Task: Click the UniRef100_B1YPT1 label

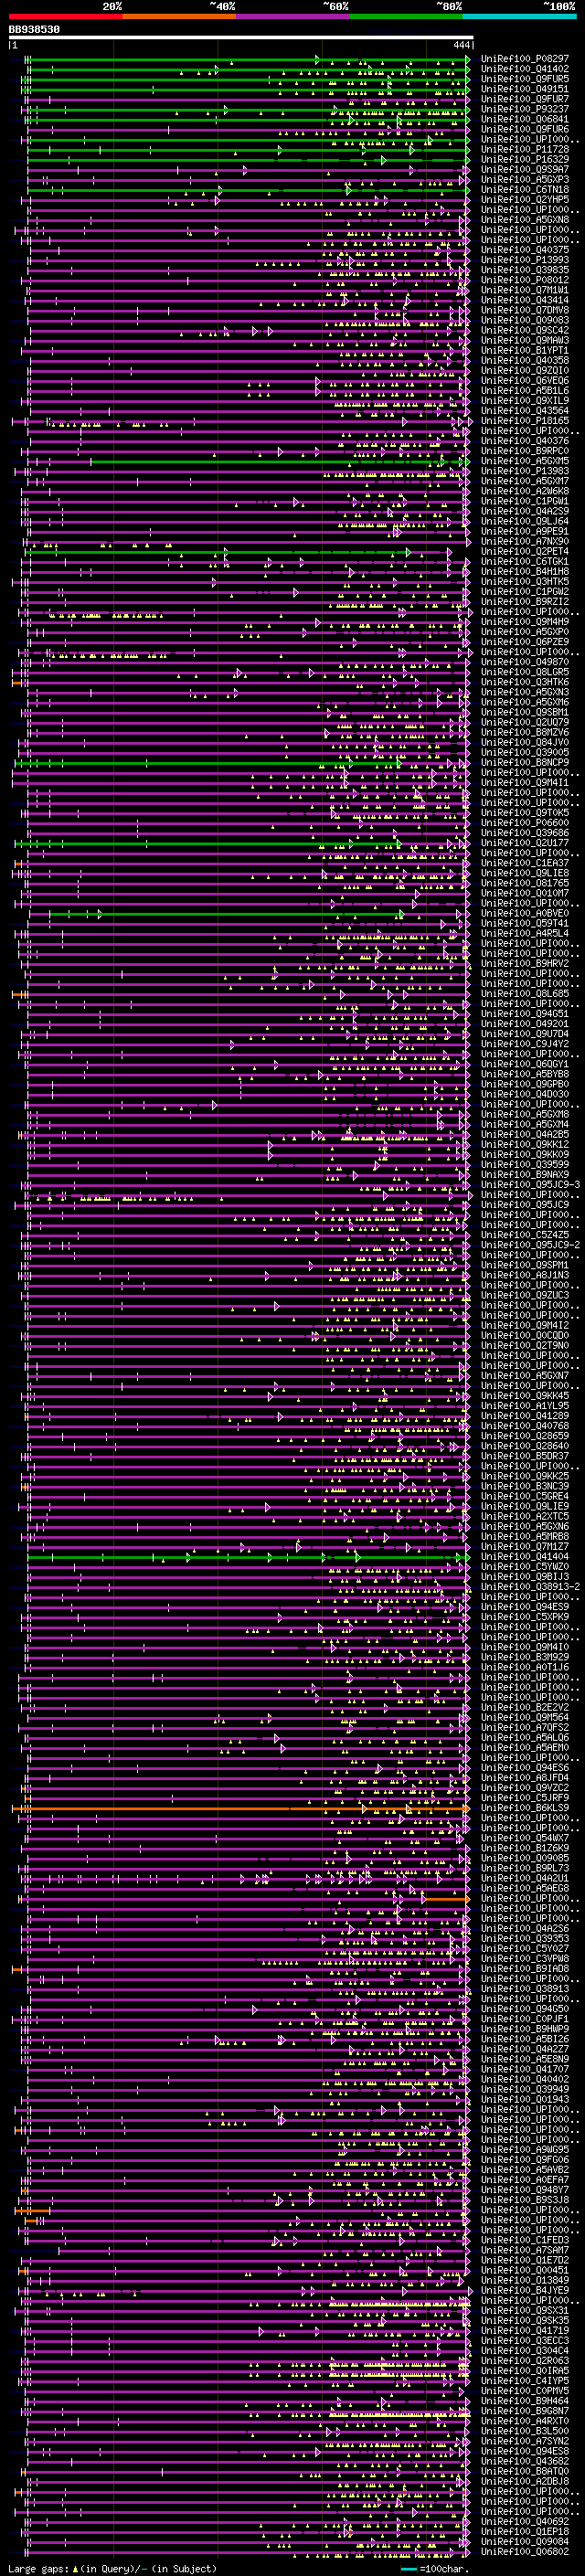Action: (524, 350)
